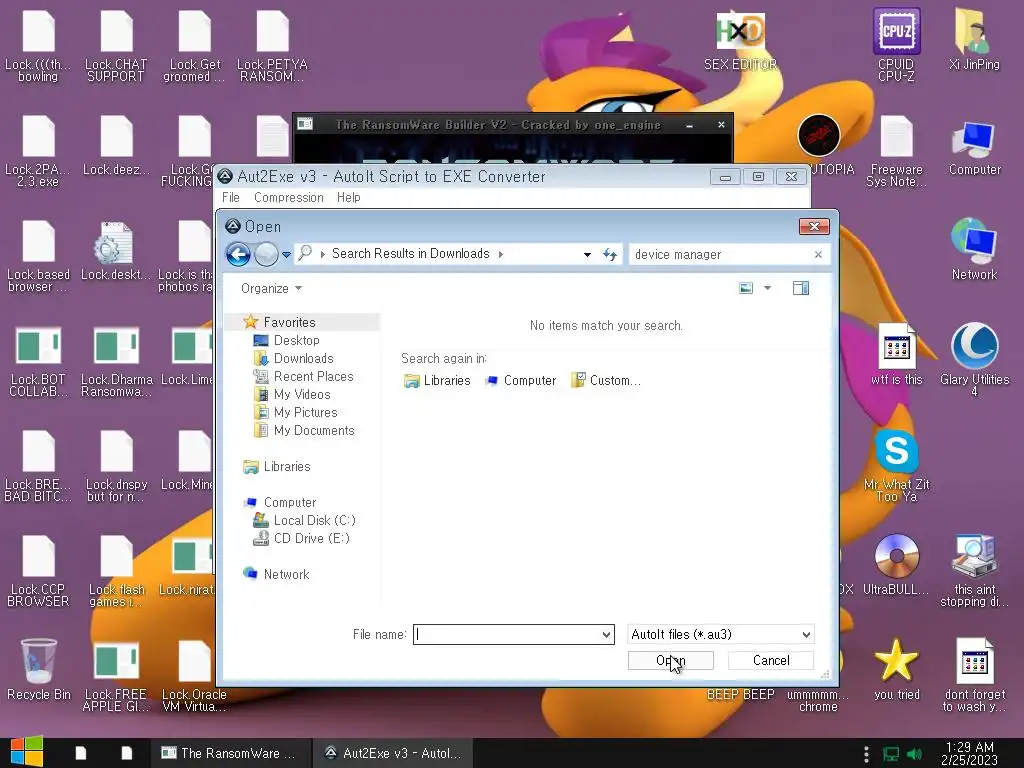Open the clock showing 1:29 AM

(x=970, y=753)
